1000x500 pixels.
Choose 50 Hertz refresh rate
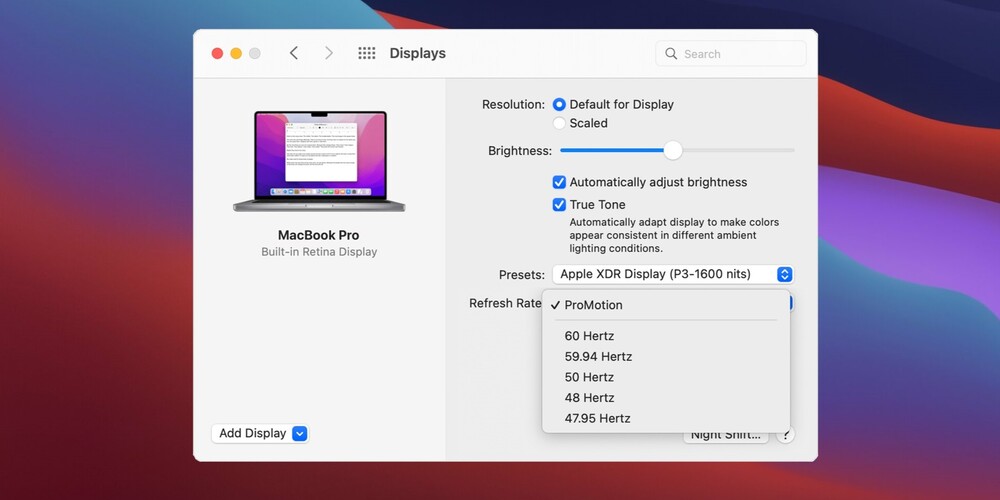666,378
